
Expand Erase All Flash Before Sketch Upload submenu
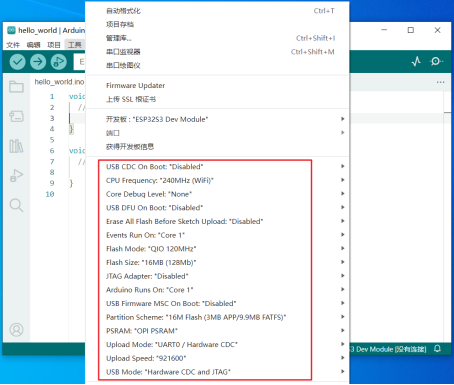(x=217, y=221)
